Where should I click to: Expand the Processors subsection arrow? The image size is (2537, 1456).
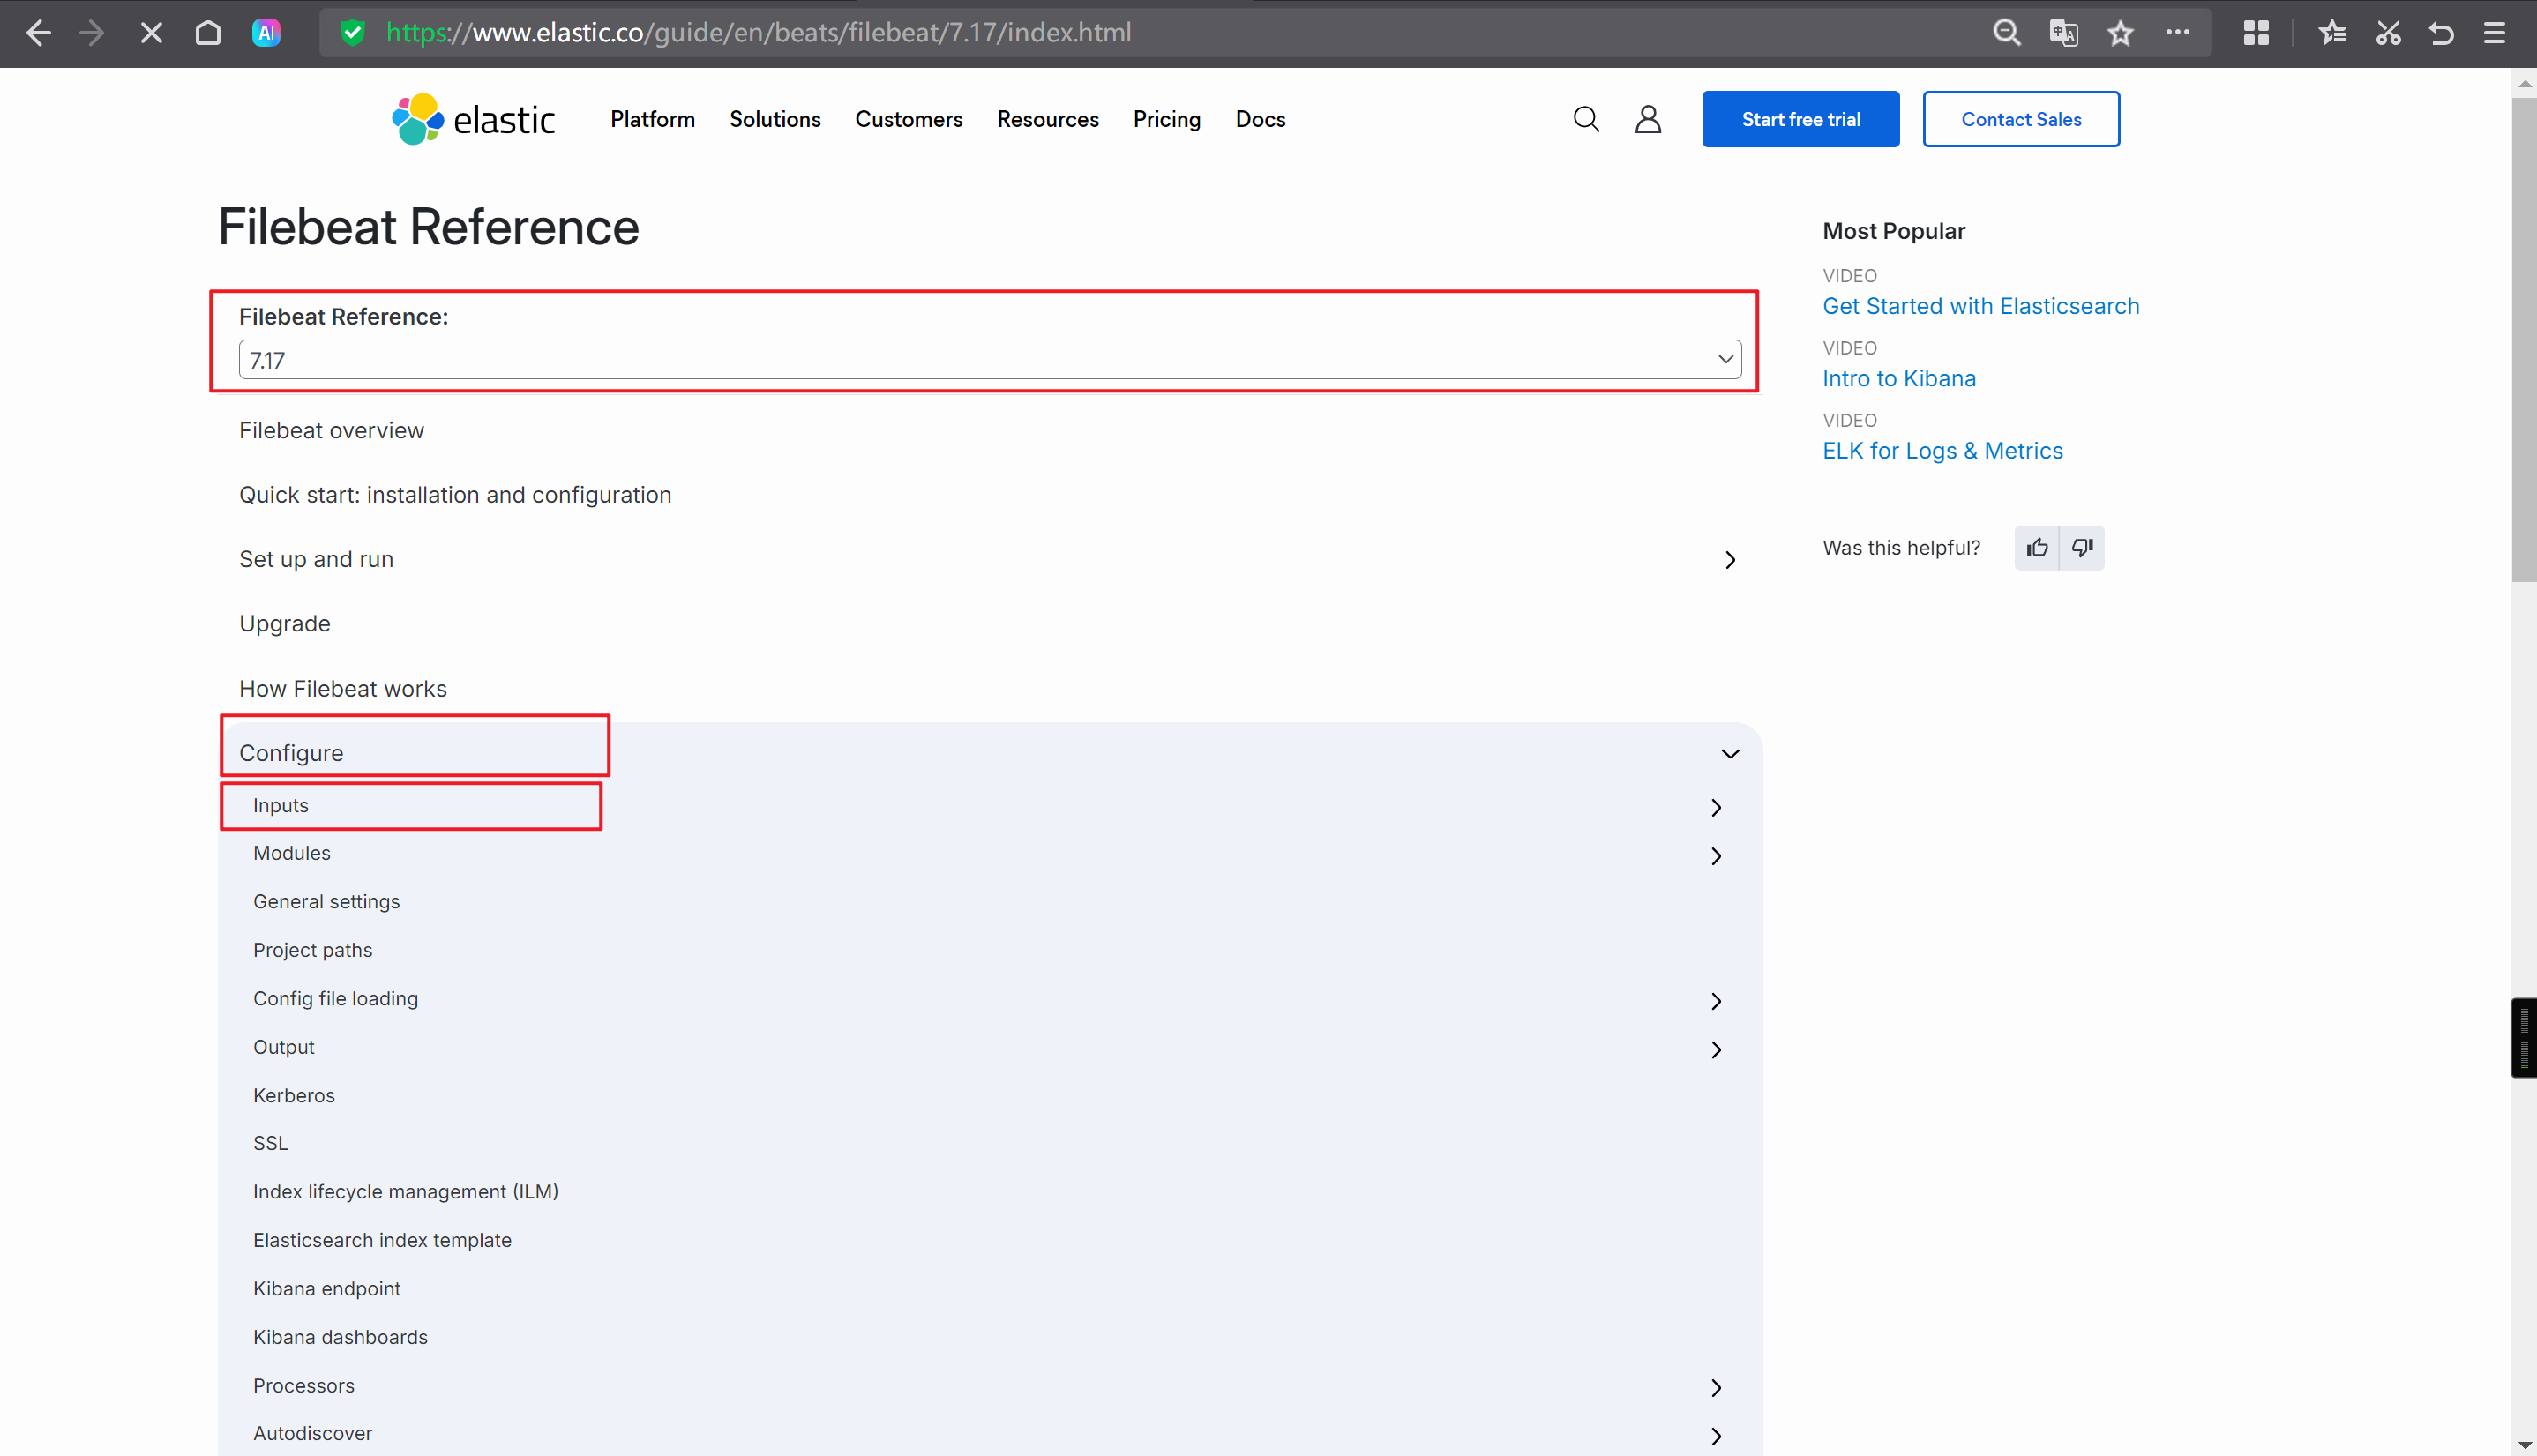(x=1716, y=1388)
